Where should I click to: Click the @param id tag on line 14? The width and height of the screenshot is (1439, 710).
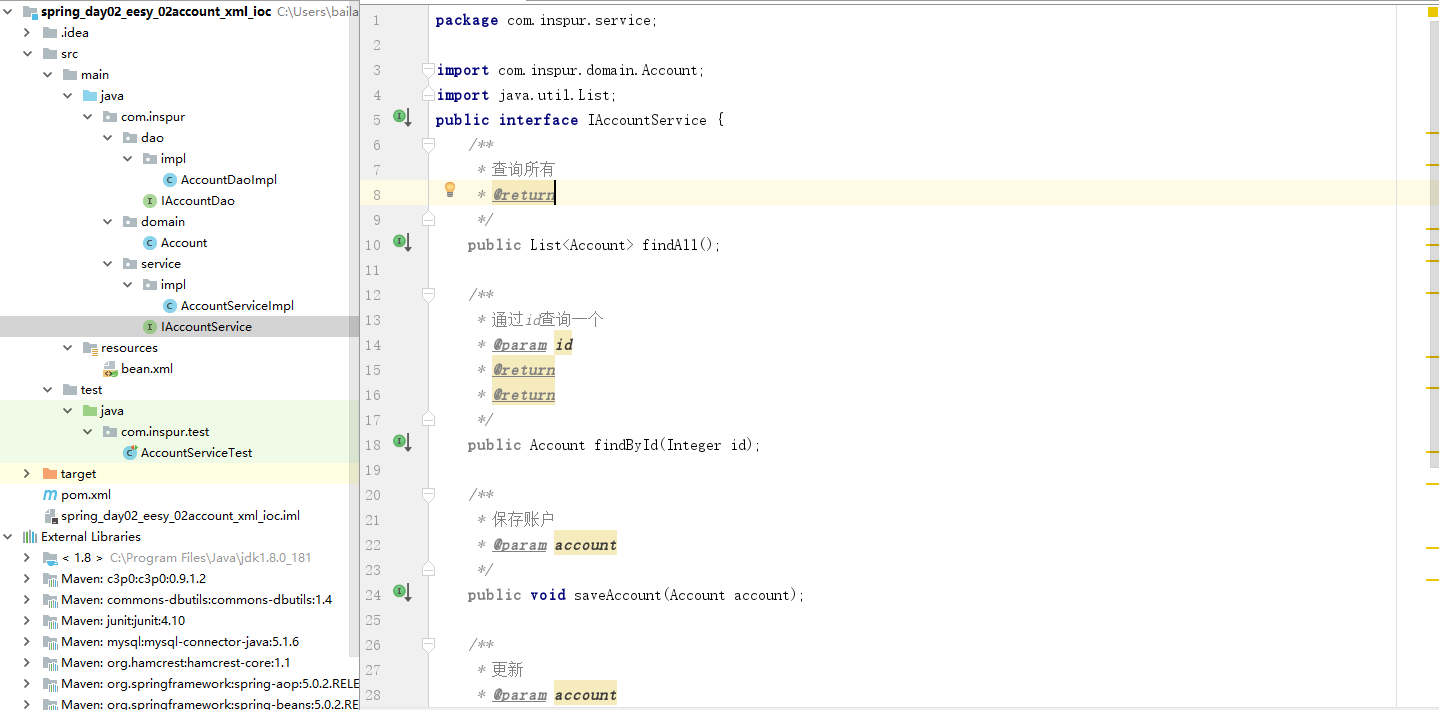pyautogui.click(x=533, y=345)
